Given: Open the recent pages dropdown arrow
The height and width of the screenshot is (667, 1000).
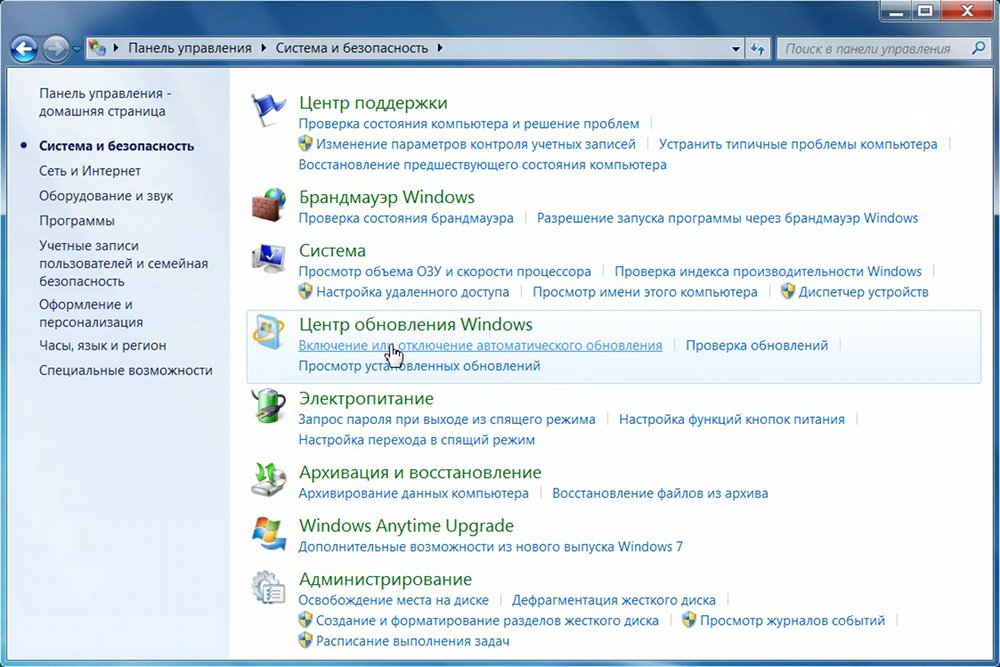Looking at the screenshot, I should pos(77,49).
